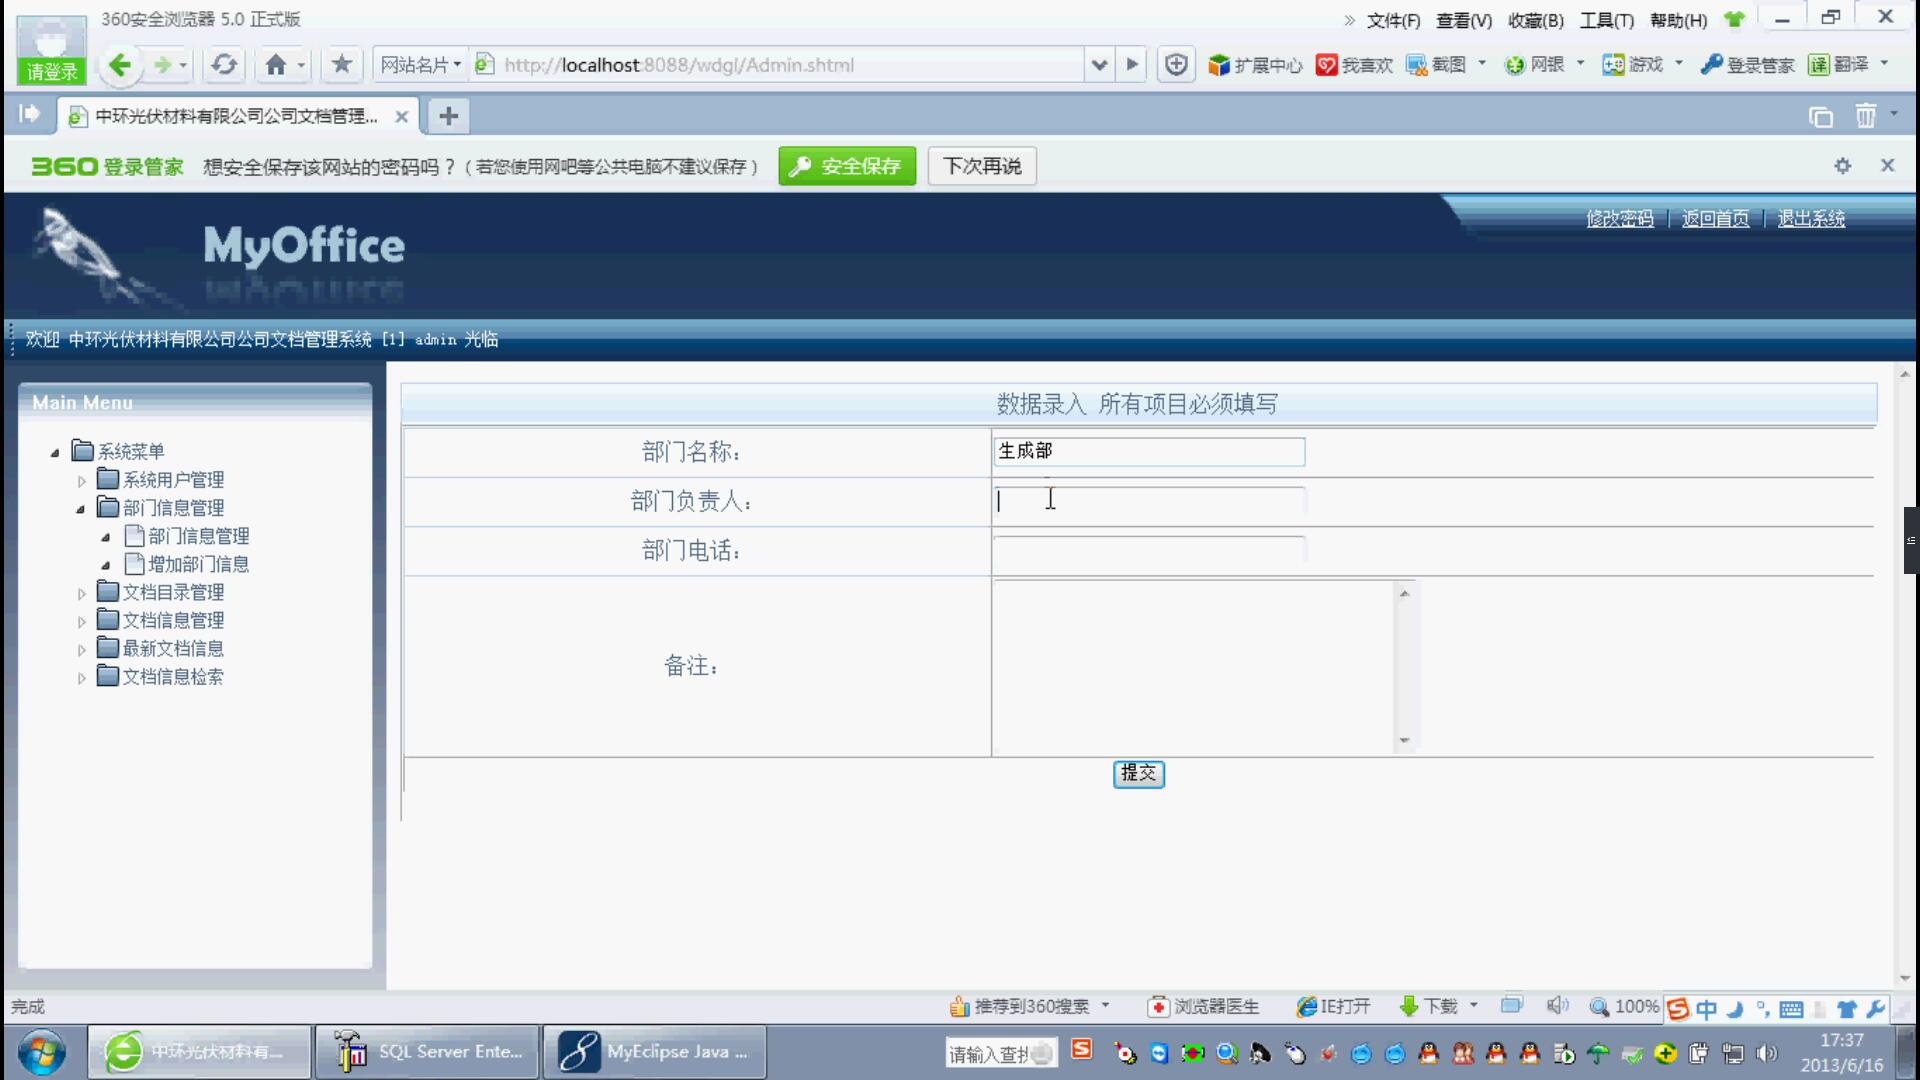This screenshot has width=1920, height=1080.
Task: Bookmark page with the star icon
Action: coord(341,64)
